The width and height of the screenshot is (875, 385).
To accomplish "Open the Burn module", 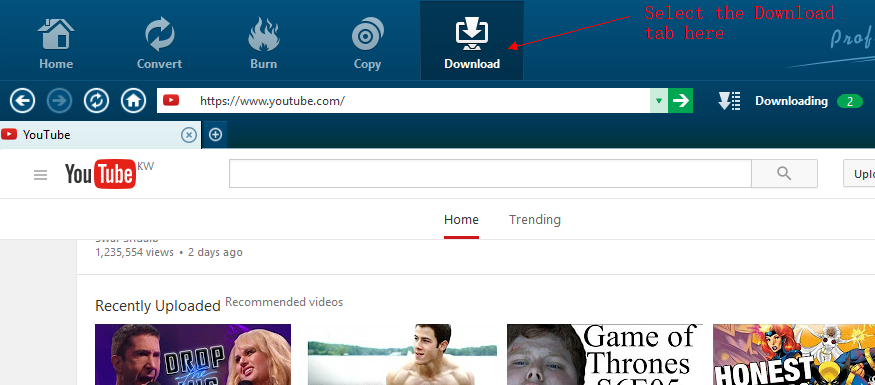I will (263, 44).
